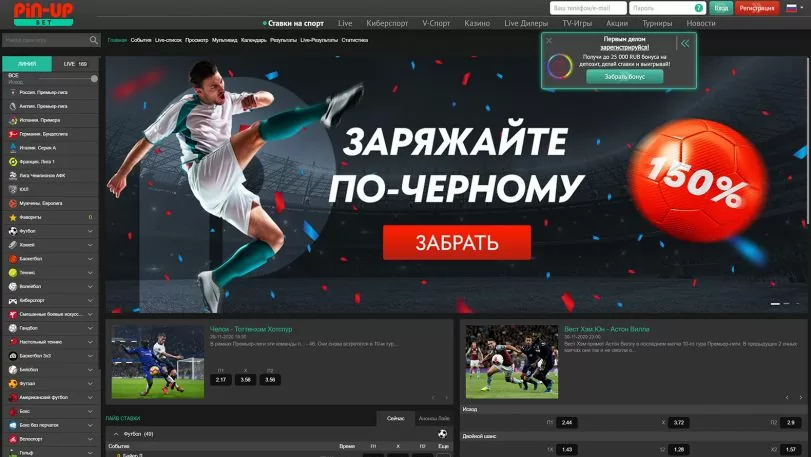The height and width of the screenshot is (457, 811).
Task: Click the Киберспорт gamepad icon in sidebar
Action: tap(13, 299)
